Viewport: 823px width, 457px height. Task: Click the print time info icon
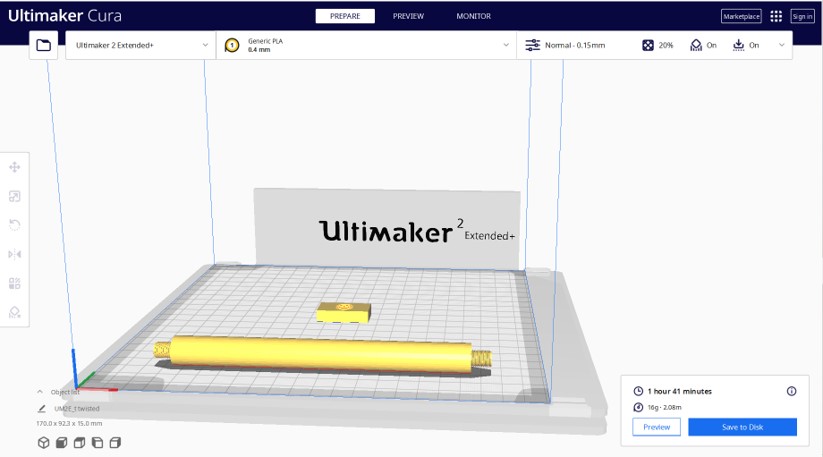[x=791, y=391]
